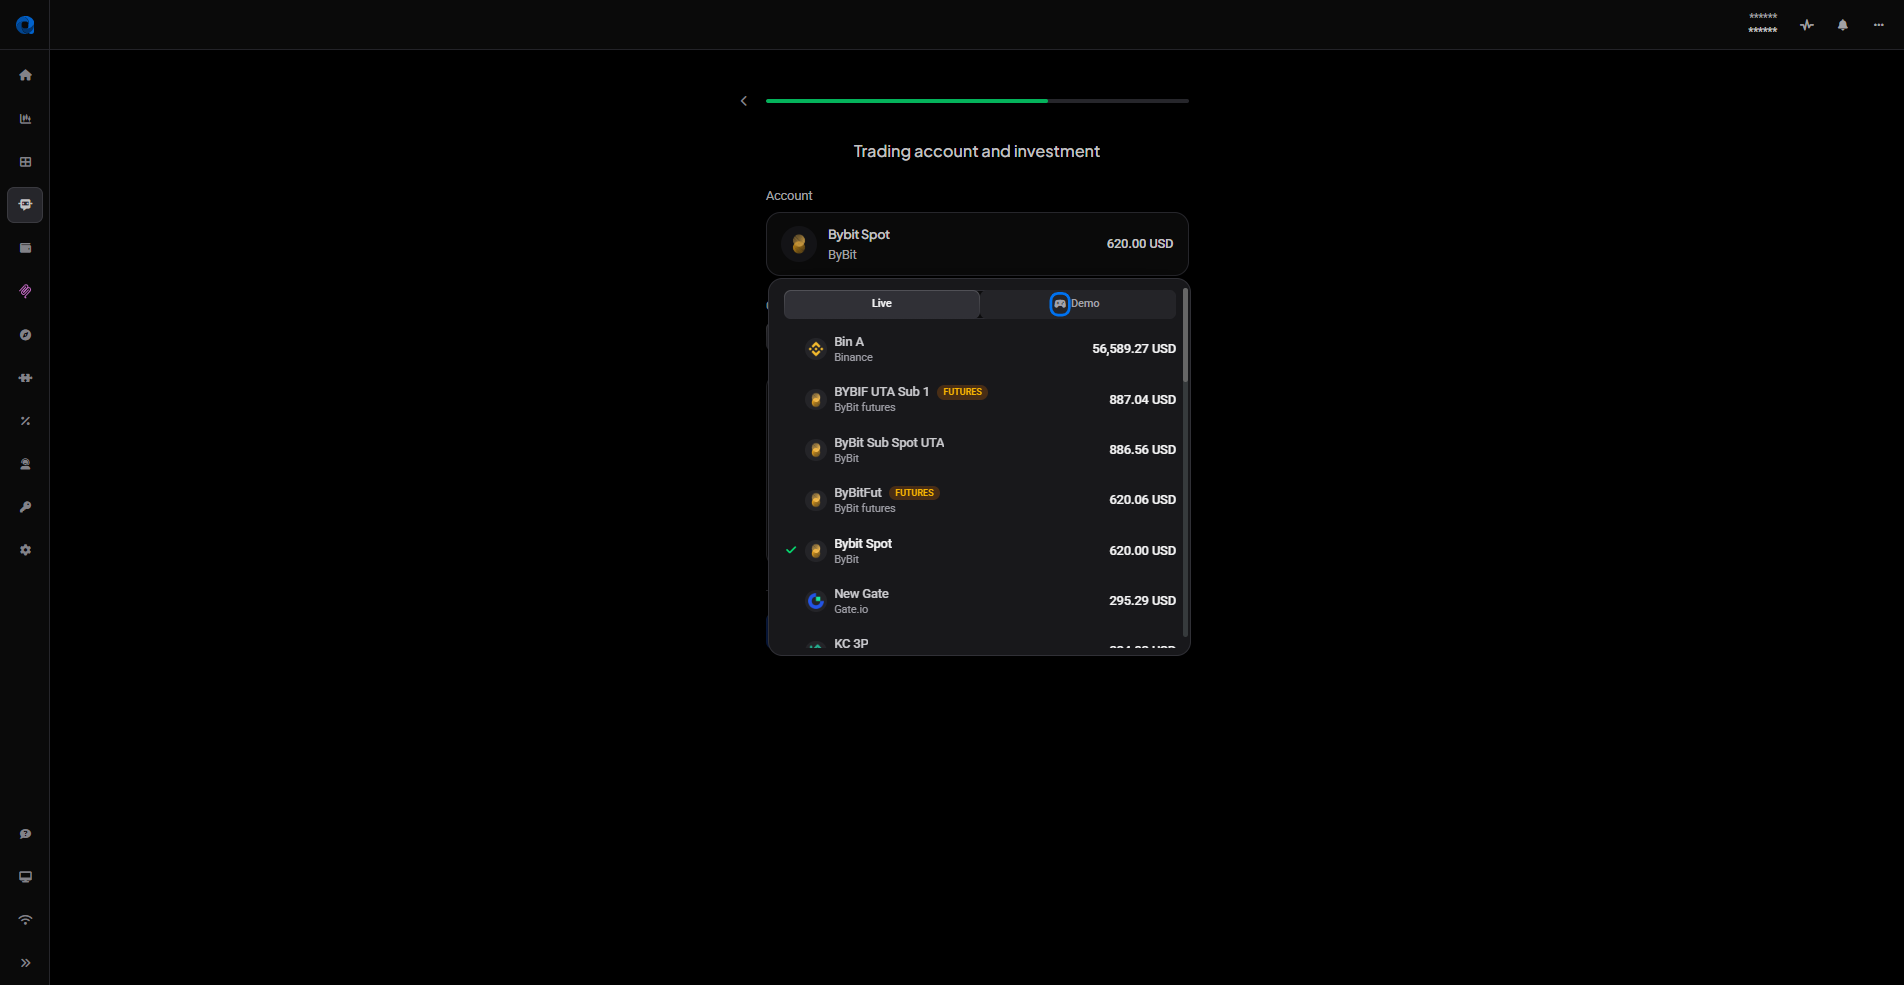Open the settings gear in the sidebar
This screenshot has width=1904, height=985.
pyautogui.click(x=25, y=550)
